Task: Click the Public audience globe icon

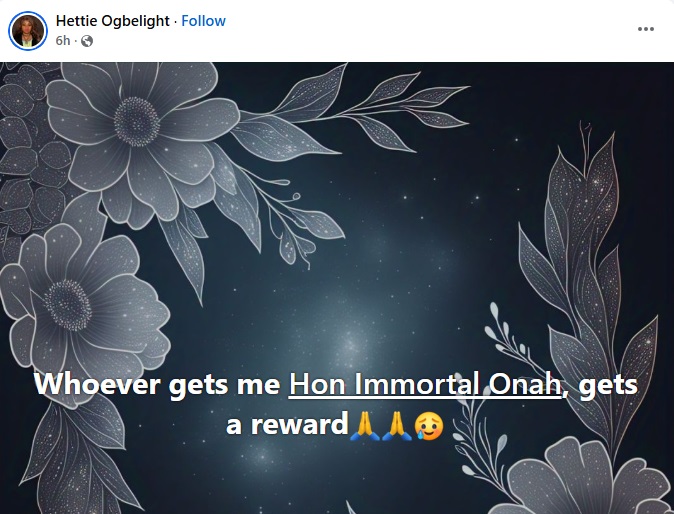Action: pyautogui.click(x=87, y=41)
